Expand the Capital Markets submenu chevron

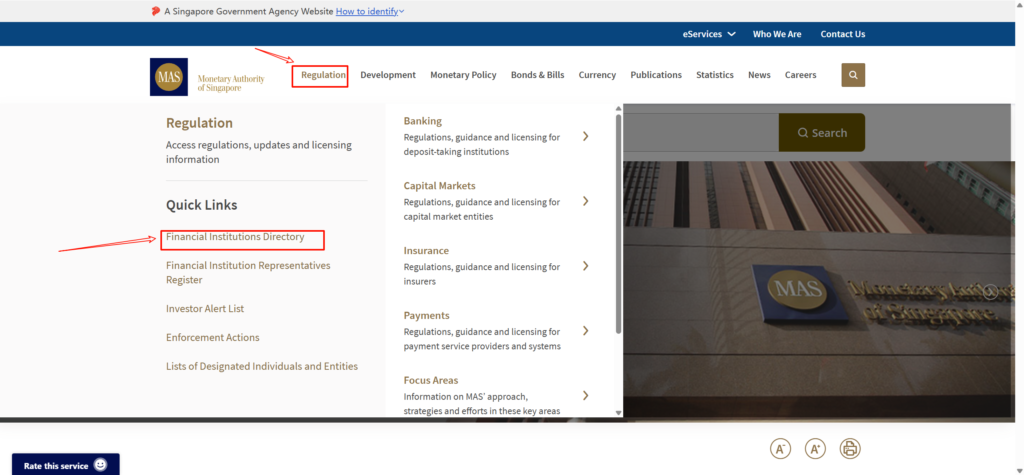point(586,201)
